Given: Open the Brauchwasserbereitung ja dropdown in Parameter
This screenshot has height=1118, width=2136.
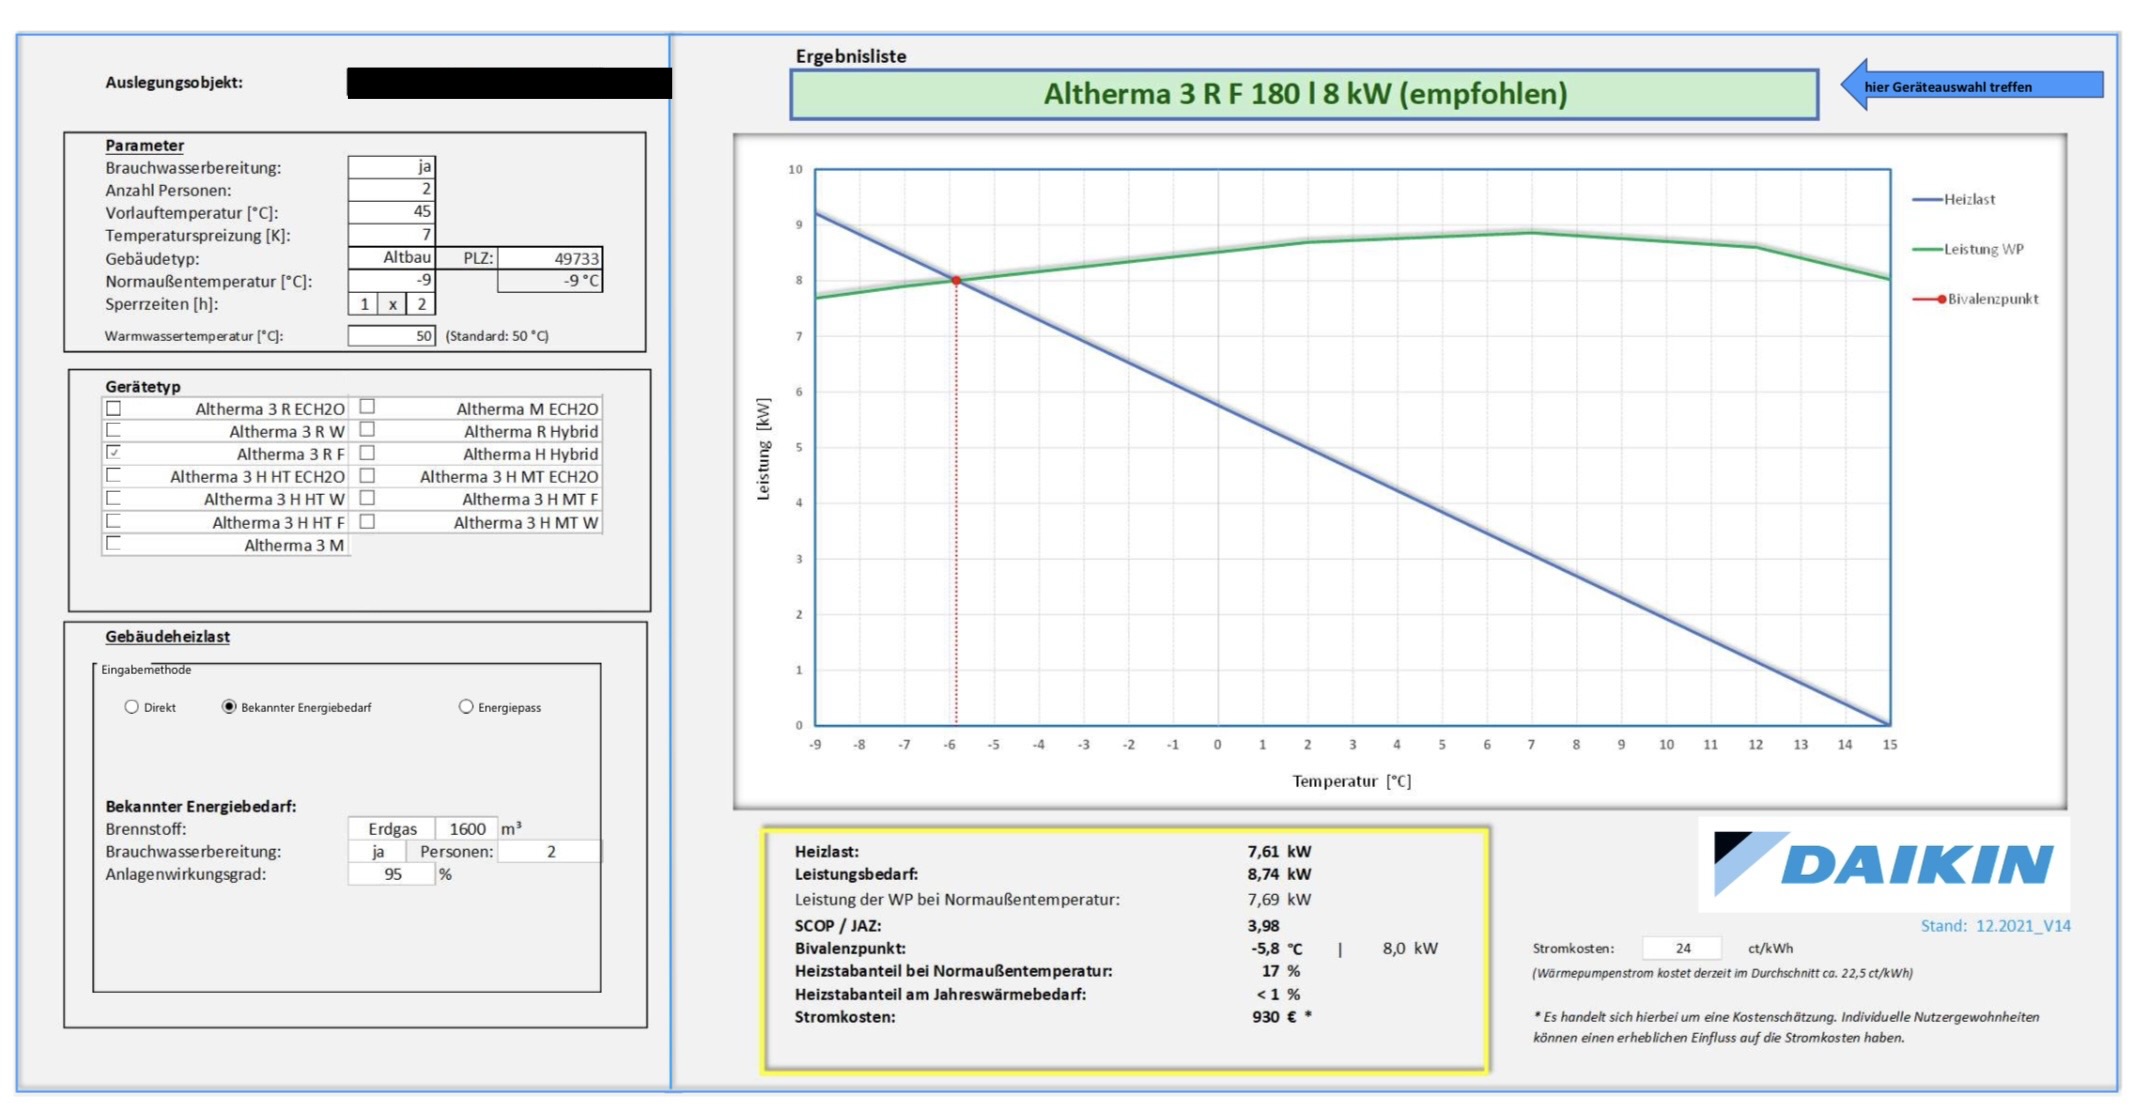Looking at the screenshot, I should point(392,167).
